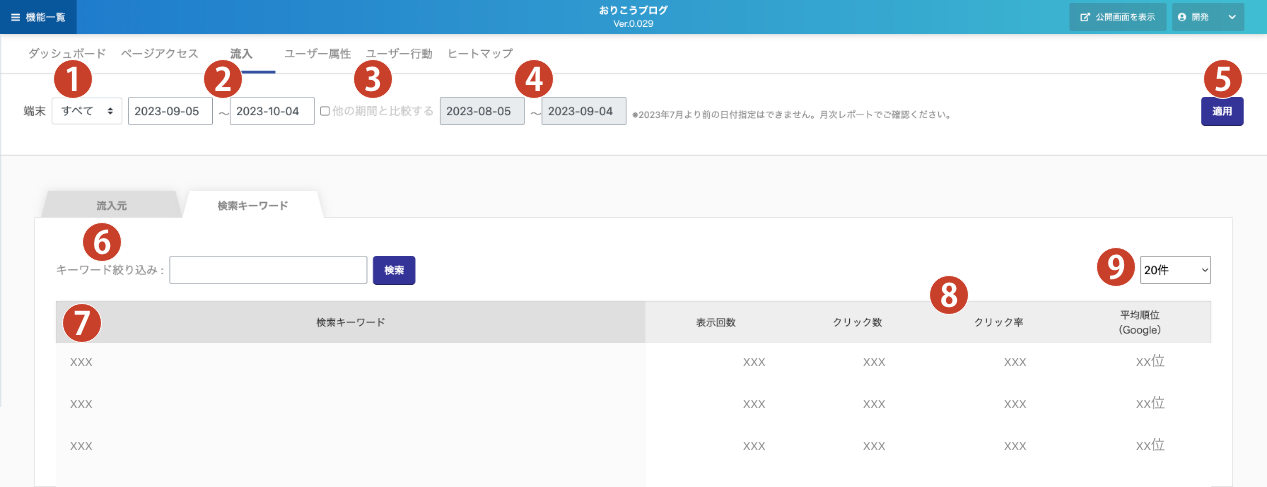Viewport: 1267px width, 487px height.
Task: Go to the ユーザー行動 tab
Action: tap(399, 53)
